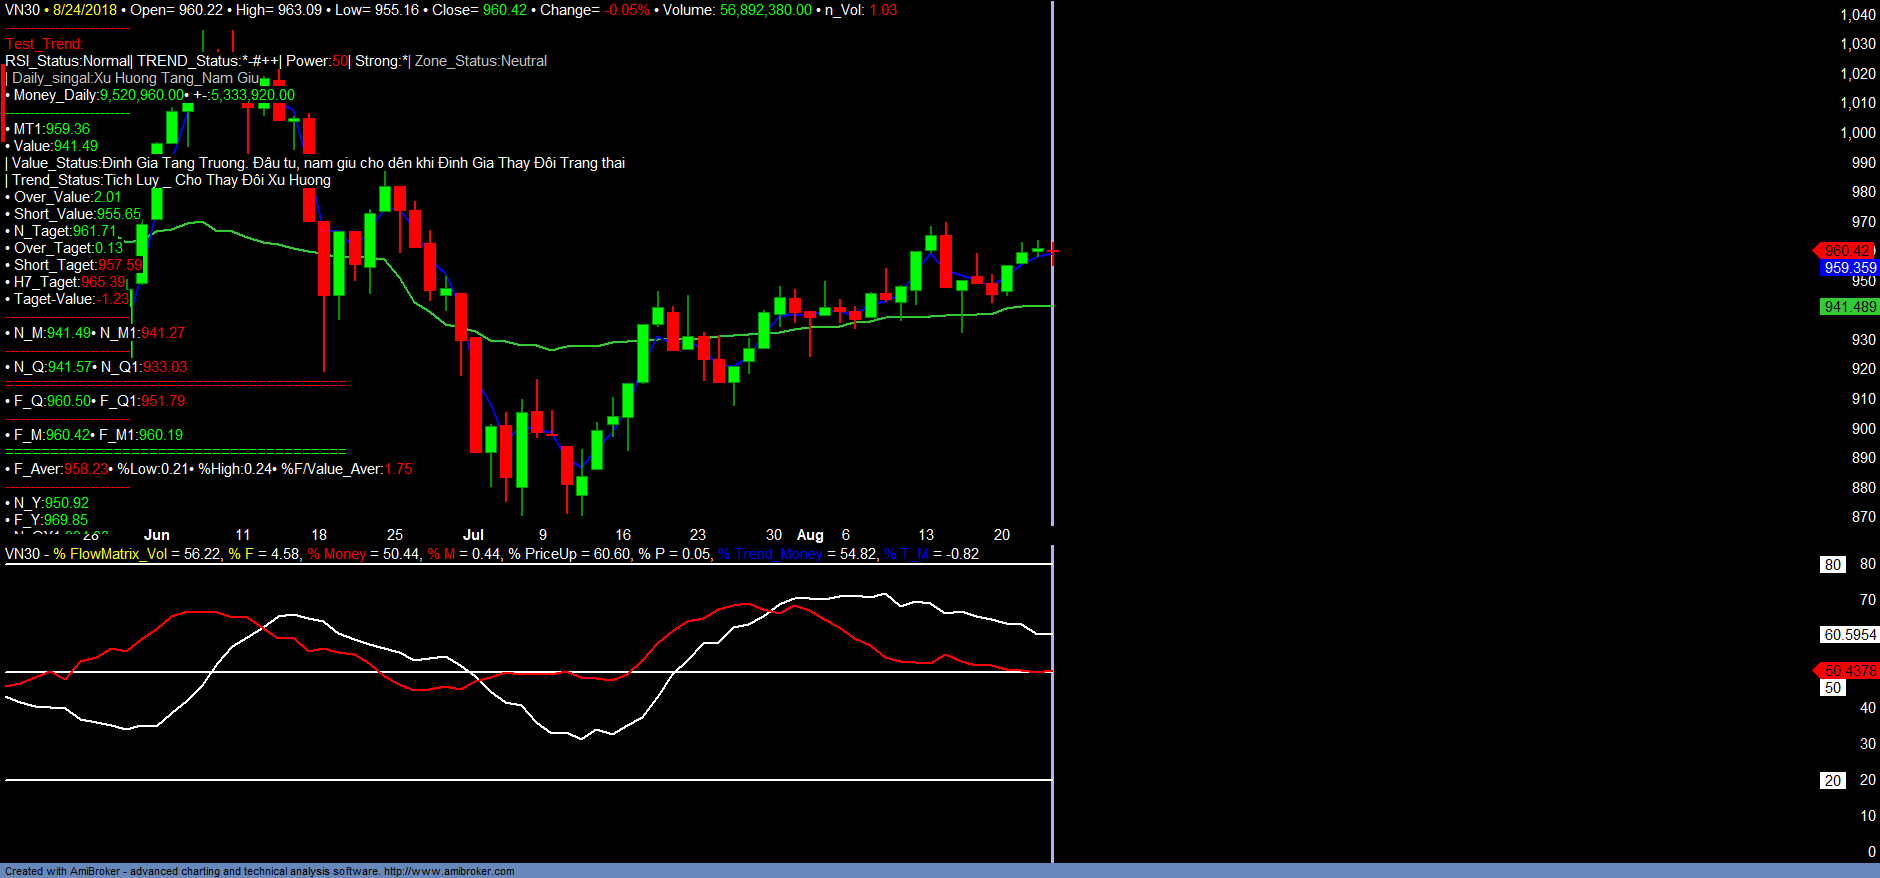Image resolution: width=1880 pixels, height=878 pixels.
Task: Click the red 960.42 close price tag
Action: tap(1847, 250)
